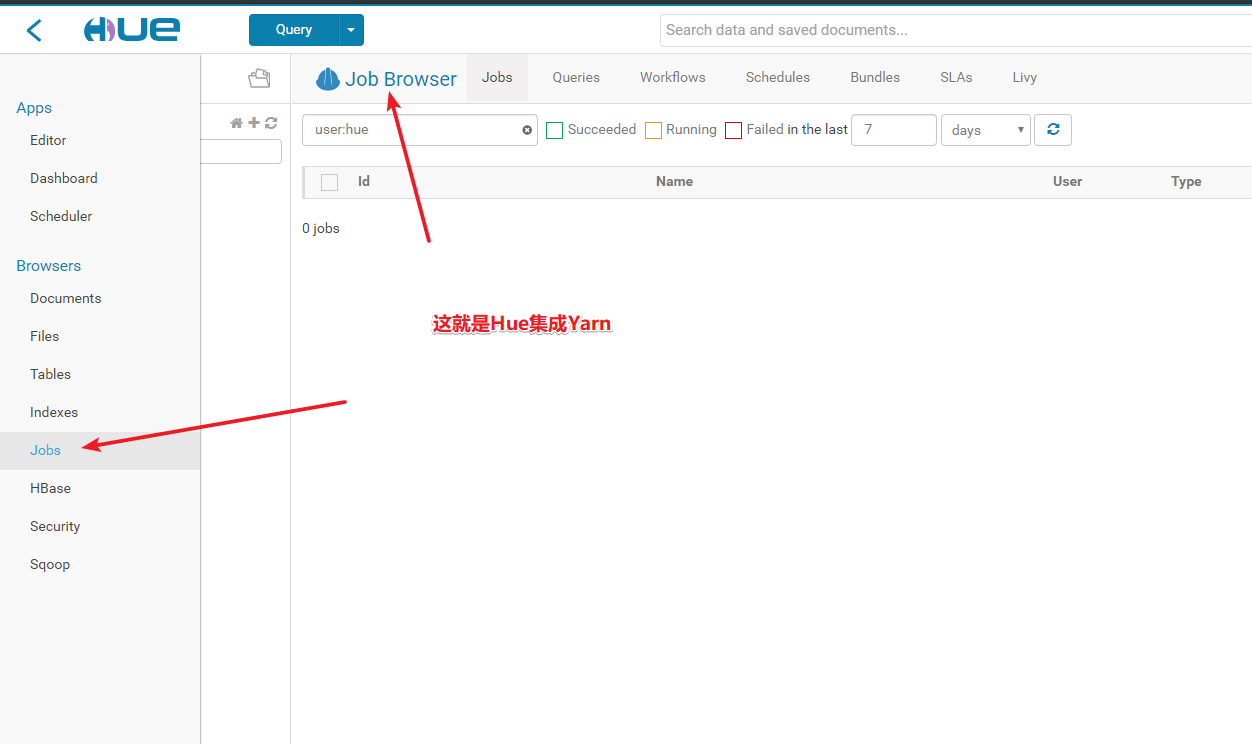The image size is (1252, 744).
Task: Clear the user:hue filter with x icon
Action: [527, 130]
